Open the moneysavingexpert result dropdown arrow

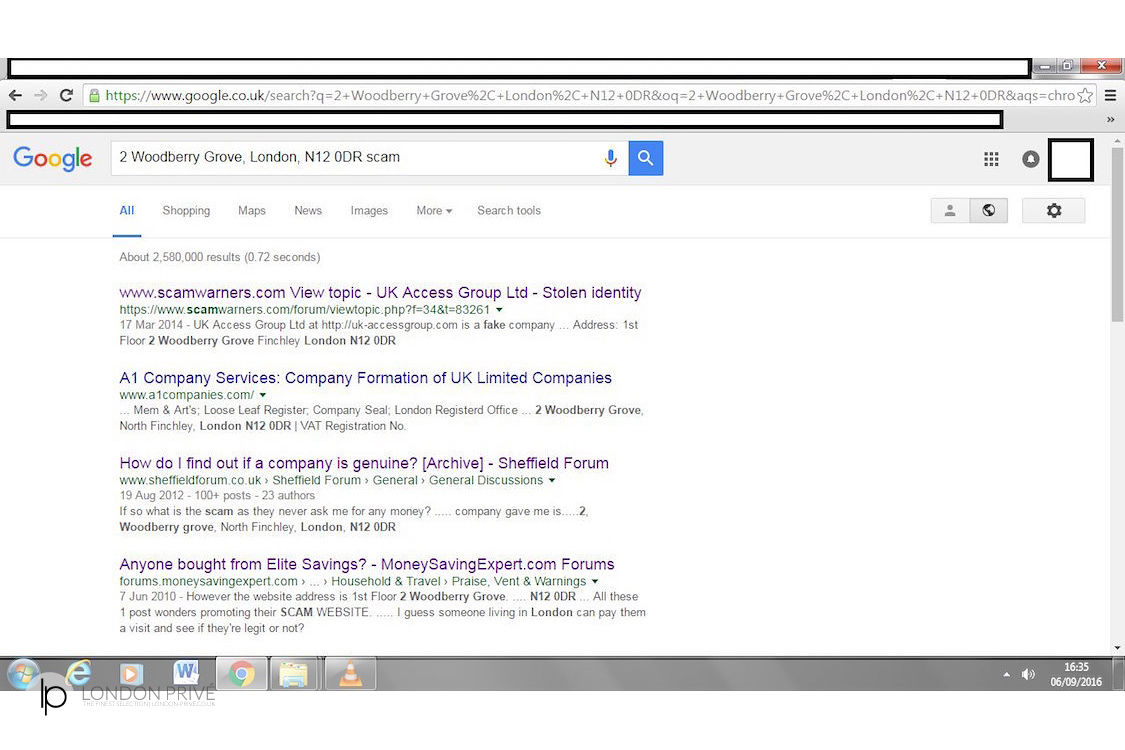click(x=595, y=581)
